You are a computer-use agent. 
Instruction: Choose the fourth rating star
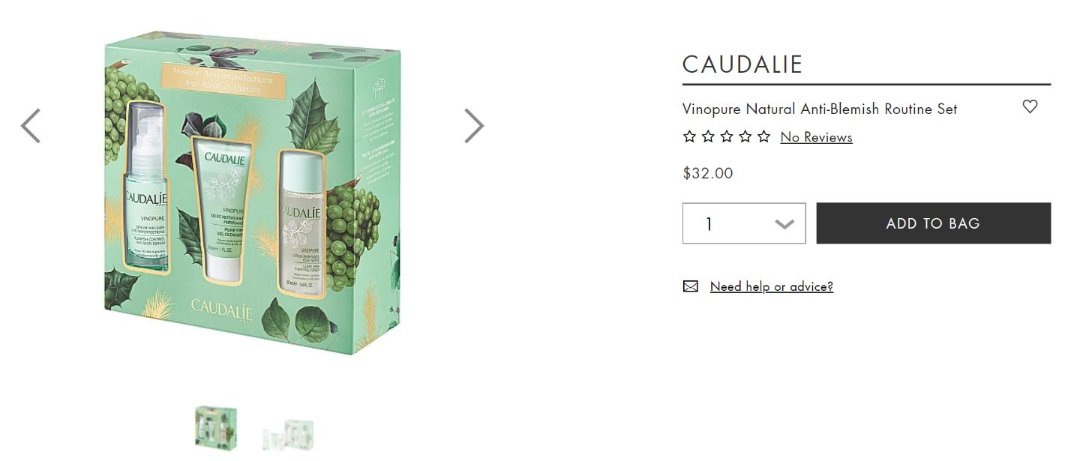745,136
